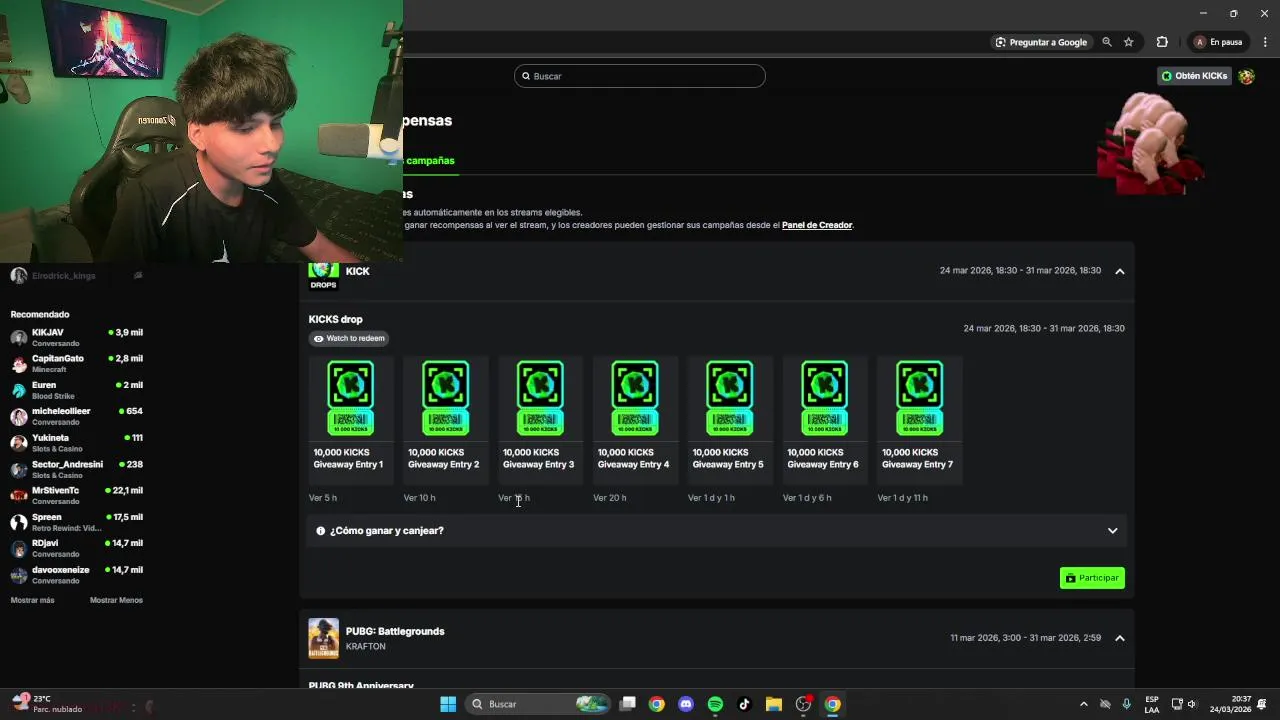Click the '22,1 mil' viewer count

(124, 491)
